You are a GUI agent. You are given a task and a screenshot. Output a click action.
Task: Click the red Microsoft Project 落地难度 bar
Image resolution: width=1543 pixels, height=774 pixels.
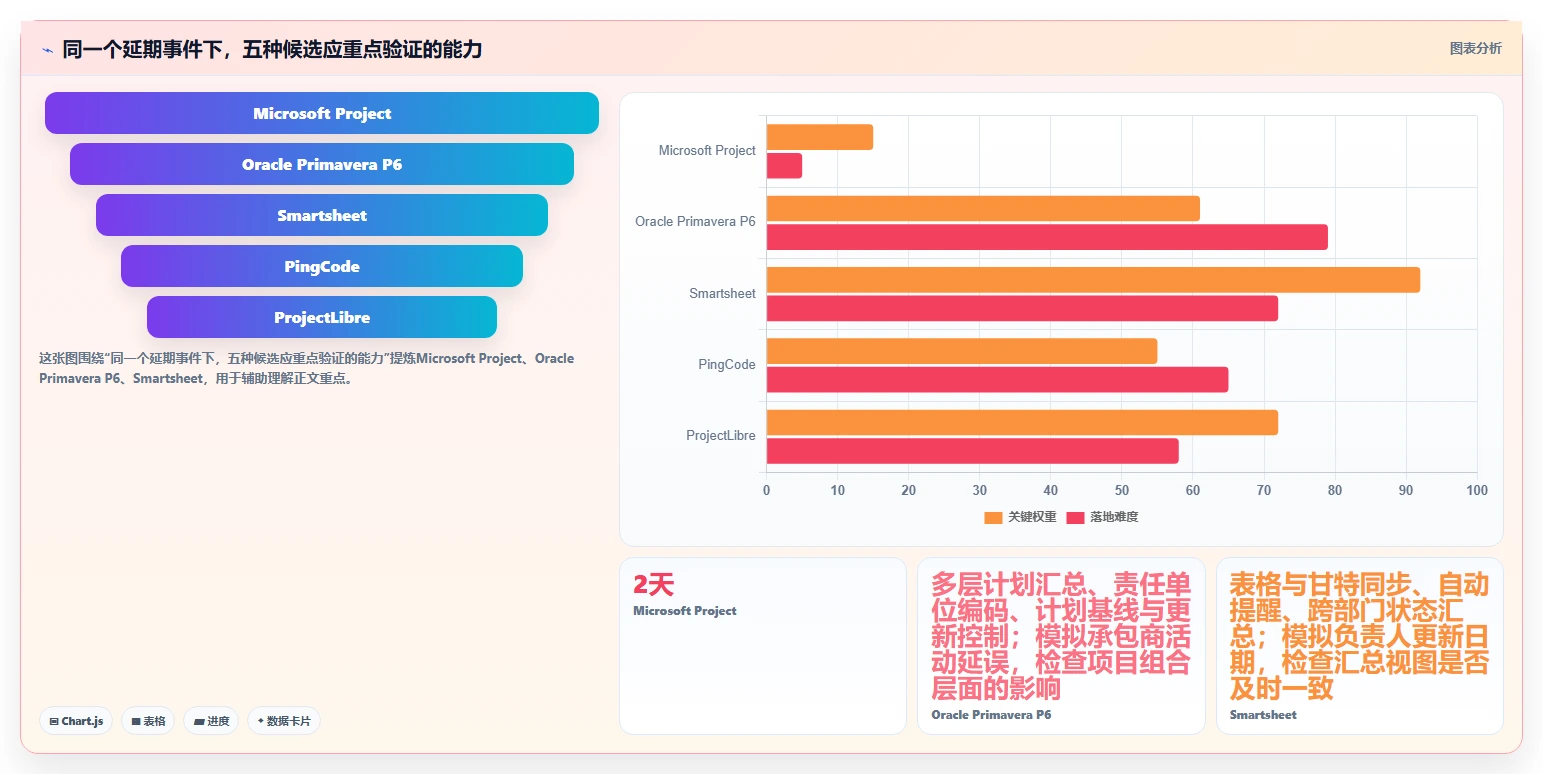[x=784, y=166]
